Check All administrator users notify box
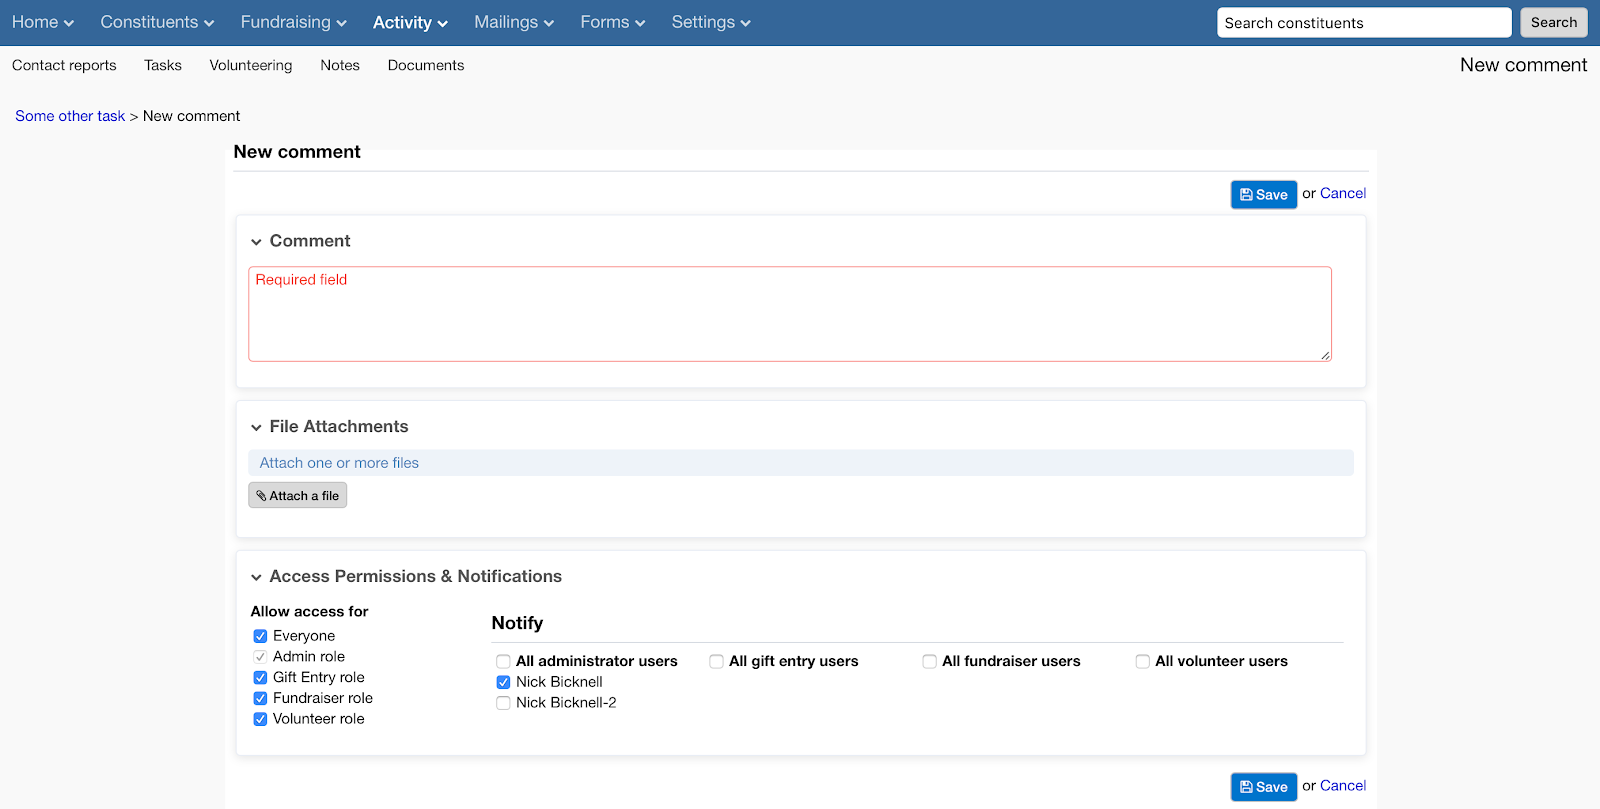1600x809 pixels. click(503, 662)
